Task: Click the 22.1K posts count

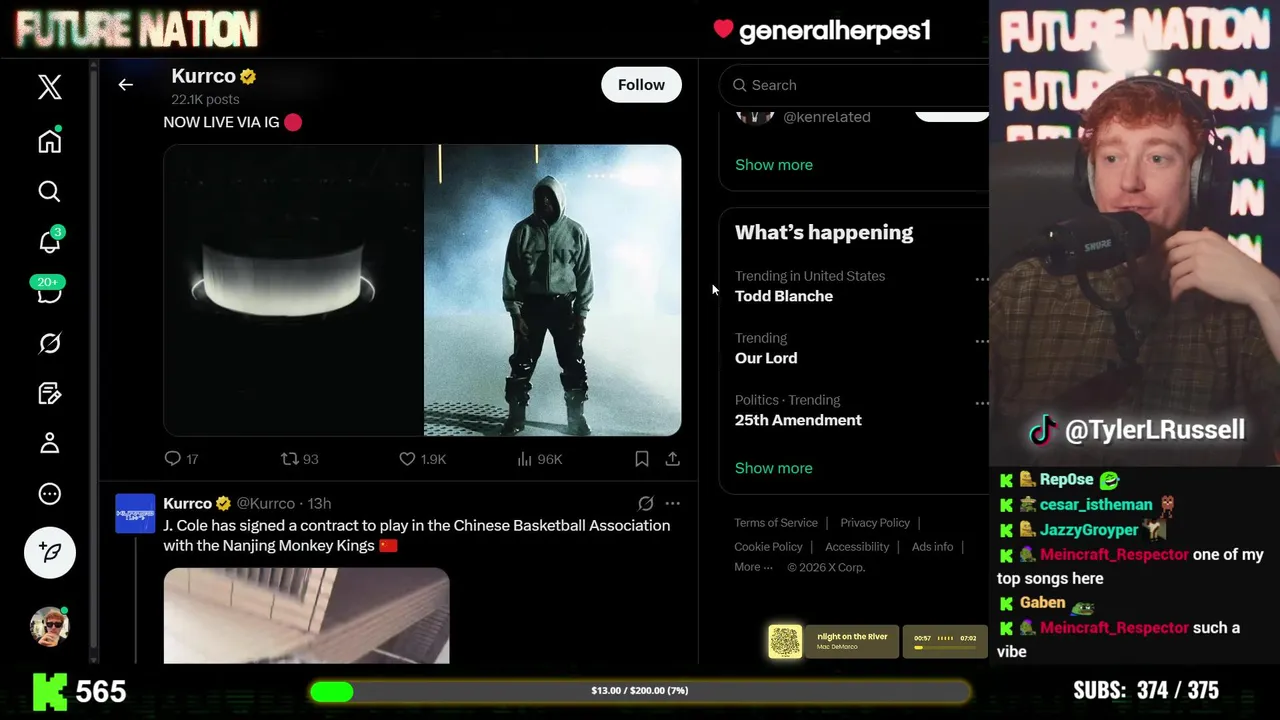Action: pyautogui.click(x=205, y=99)
